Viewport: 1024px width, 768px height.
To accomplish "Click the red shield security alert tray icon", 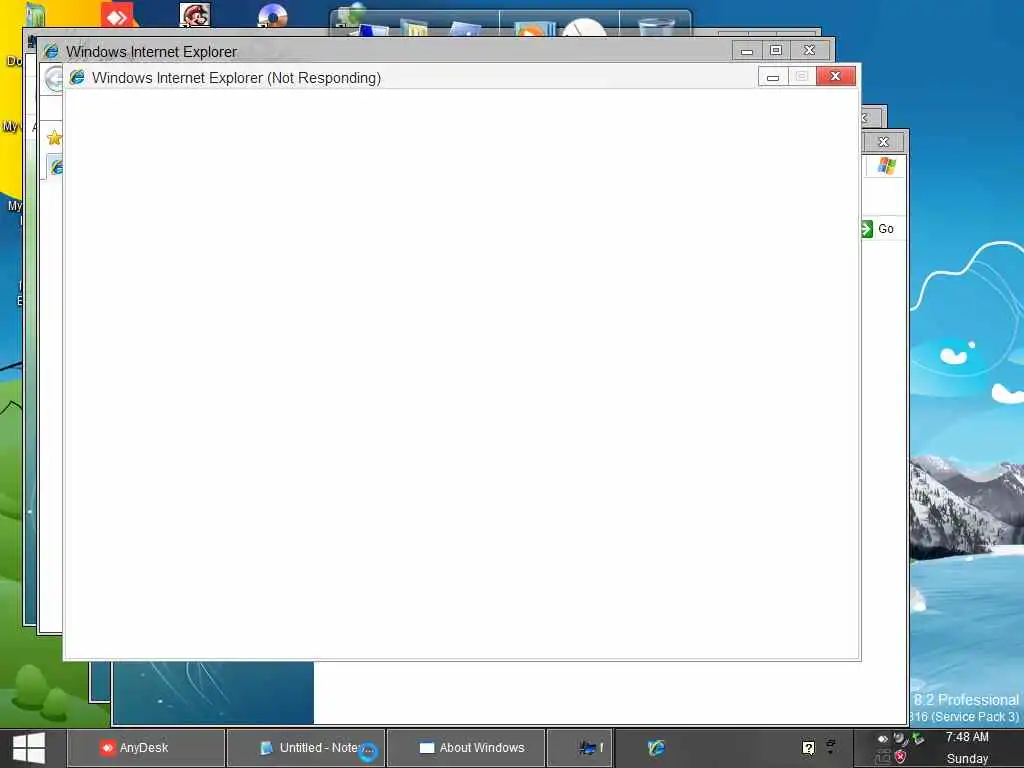I will (x=901, y=757).
